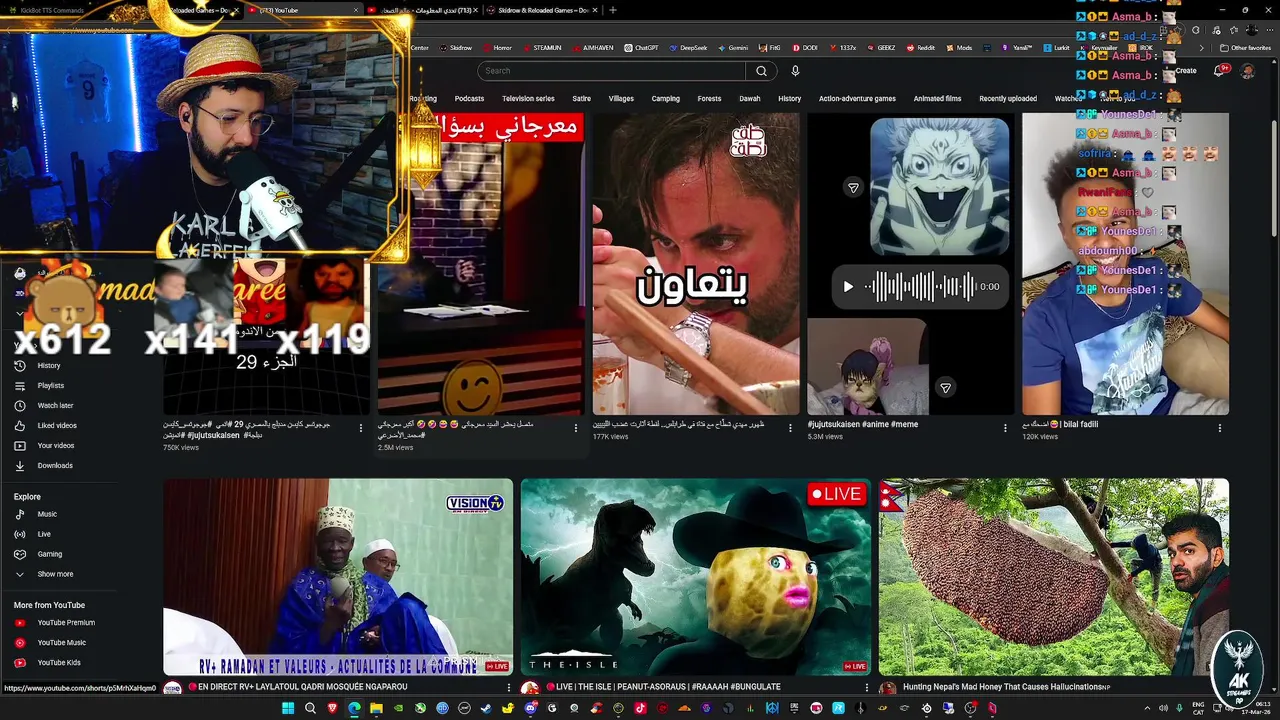Select the Animated films filter chip
Image resolution: width=1280 pixels, height=720 pixels.
click(937, 99)
